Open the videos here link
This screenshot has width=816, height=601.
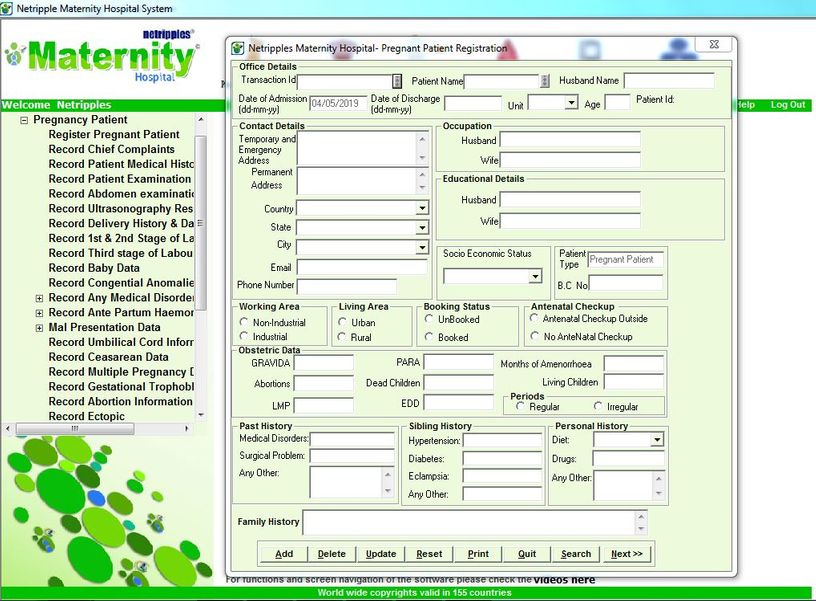pos(564,579)
